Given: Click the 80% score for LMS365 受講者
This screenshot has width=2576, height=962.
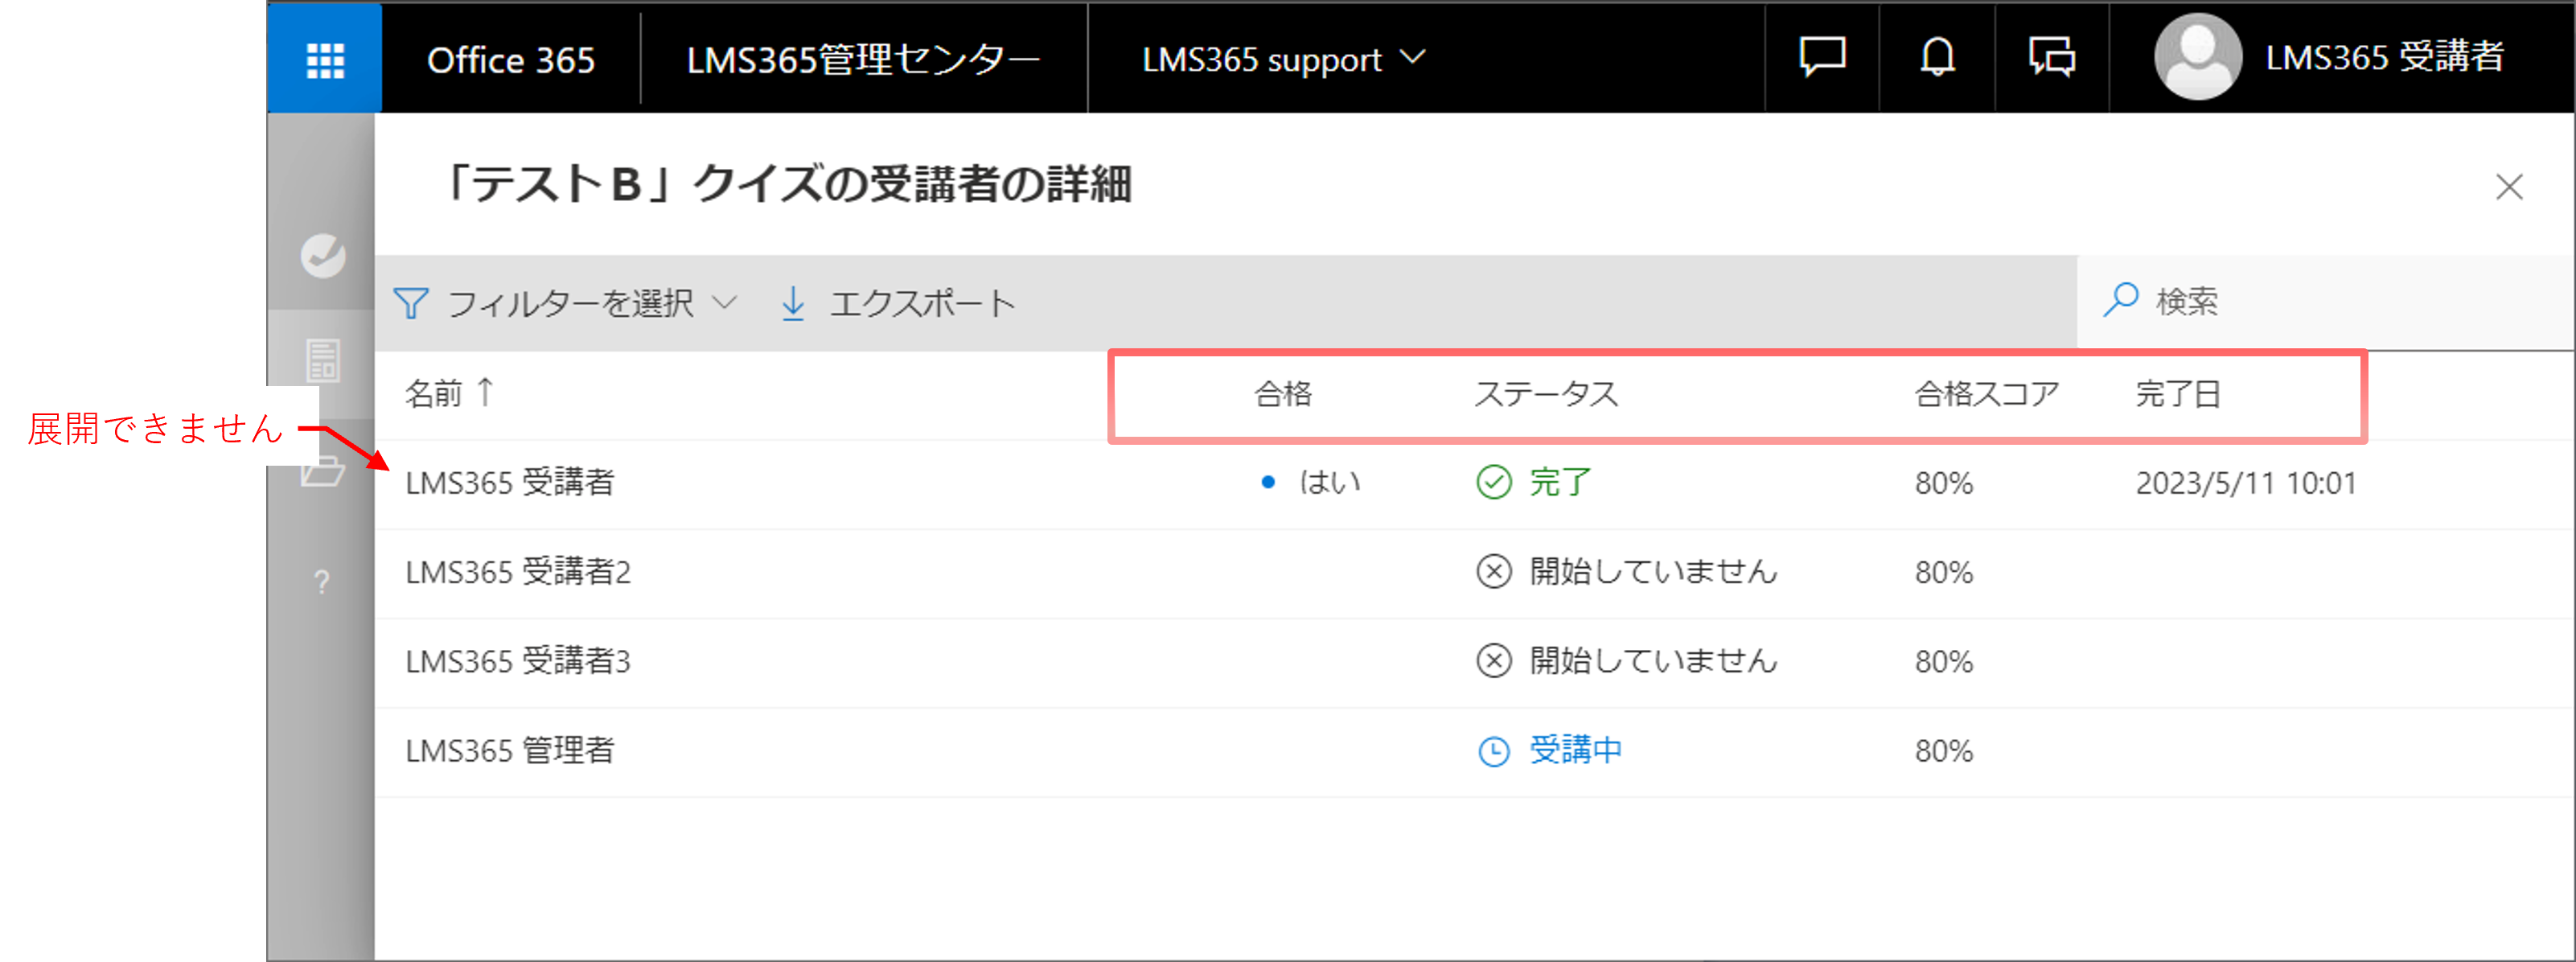Looking at the screenshot, I should point(1944,483).
